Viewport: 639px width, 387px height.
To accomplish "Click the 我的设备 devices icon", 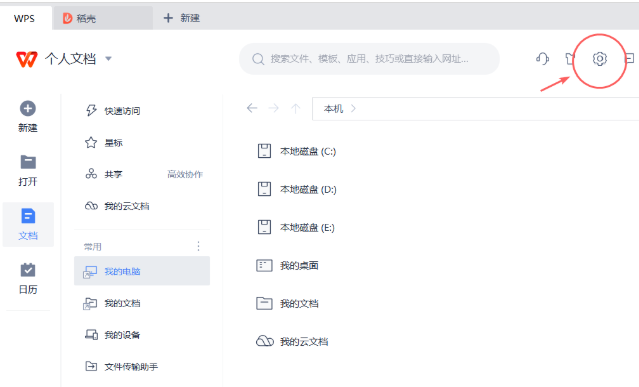I will (x=91, y=335).
